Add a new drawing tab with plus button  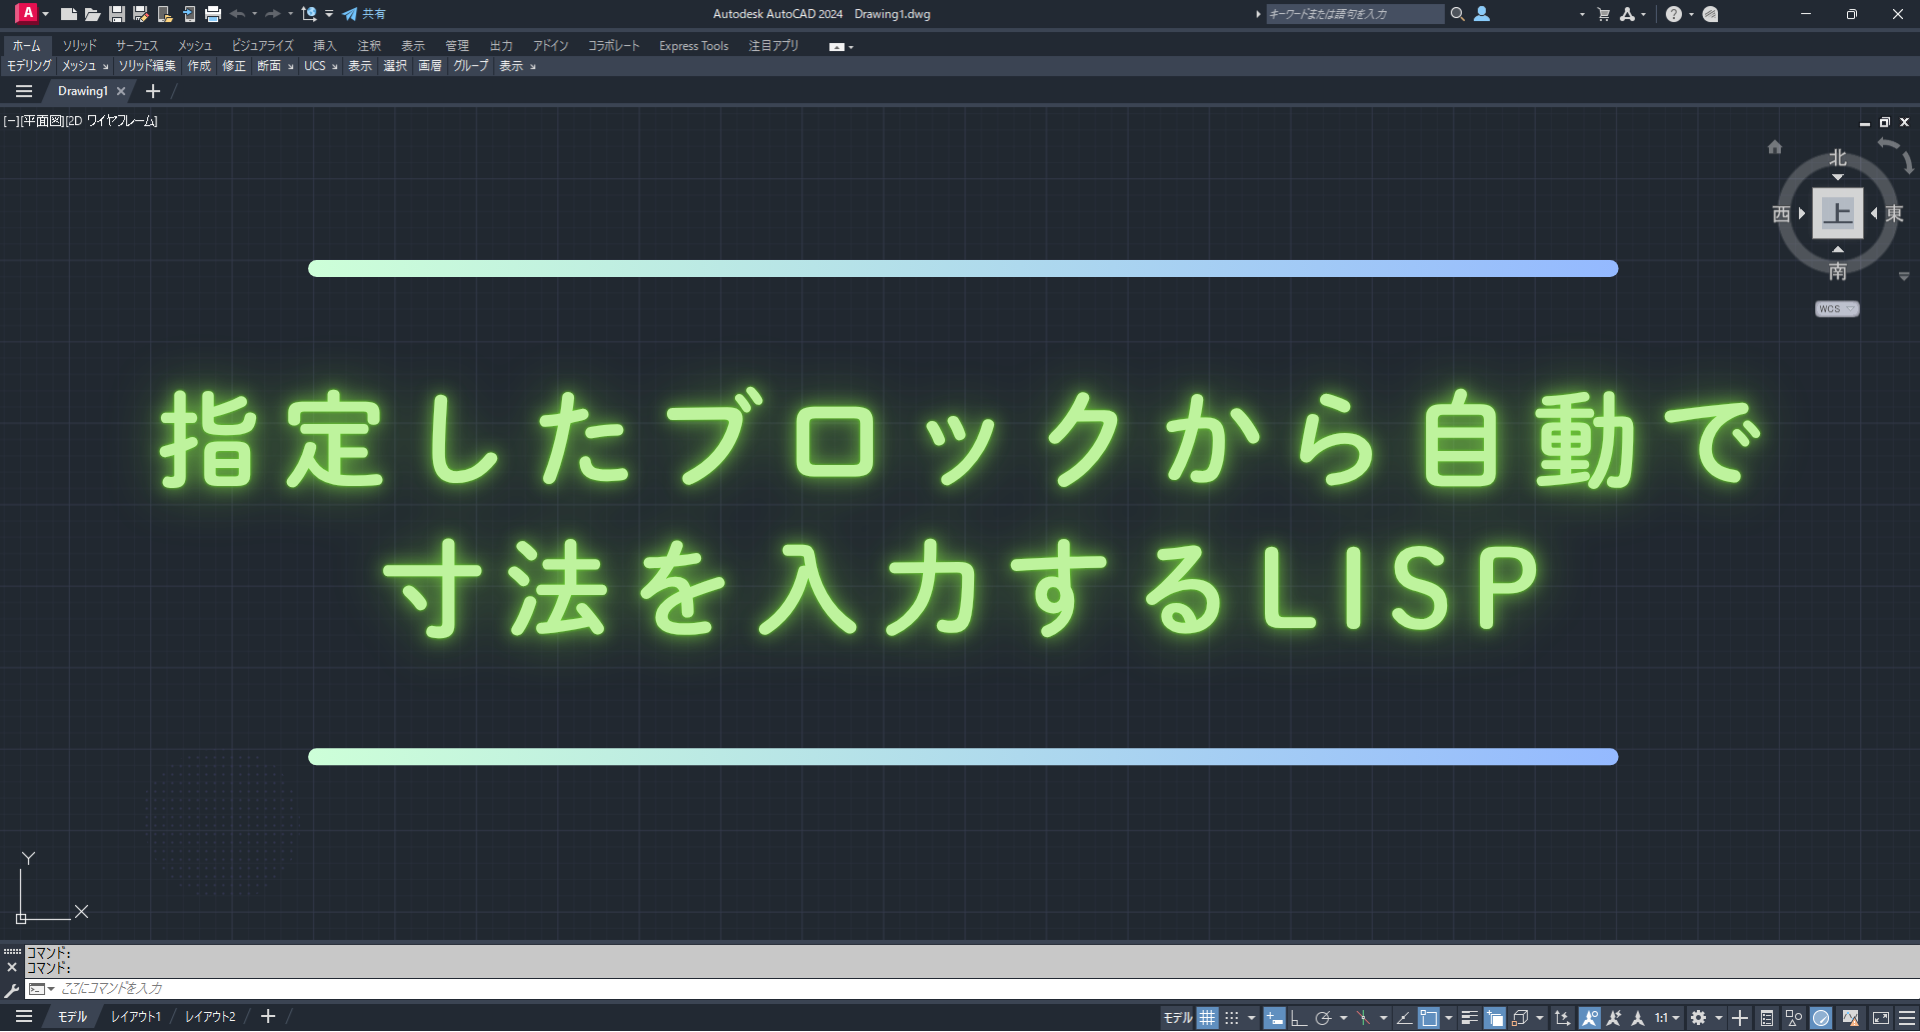153,91
